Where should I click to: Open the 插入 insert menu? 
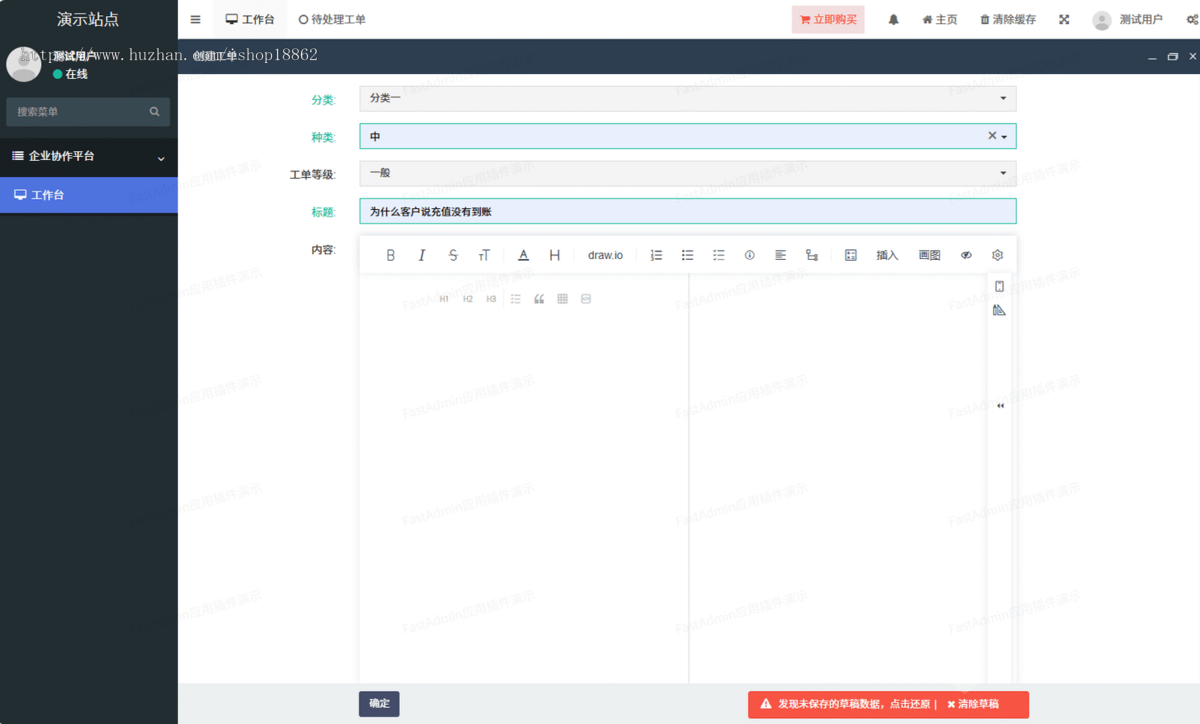[887, 255]
